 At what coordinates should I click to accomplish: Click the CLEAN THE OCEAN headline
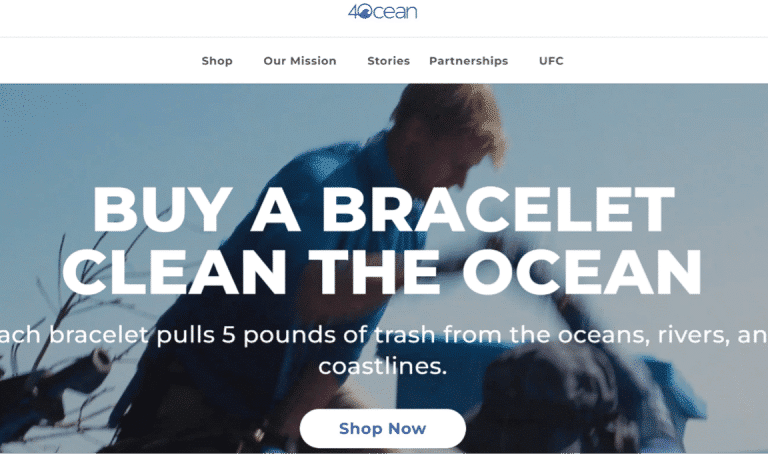382,272
